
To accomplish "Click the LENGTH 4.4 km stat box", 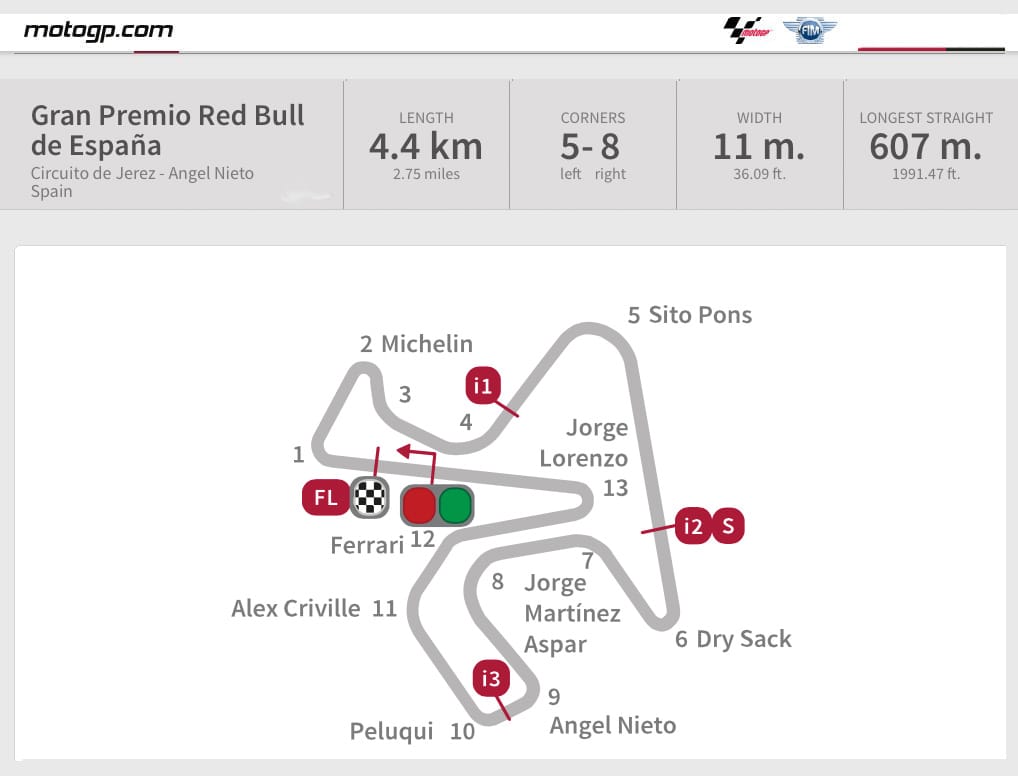I will click(426, 145).
